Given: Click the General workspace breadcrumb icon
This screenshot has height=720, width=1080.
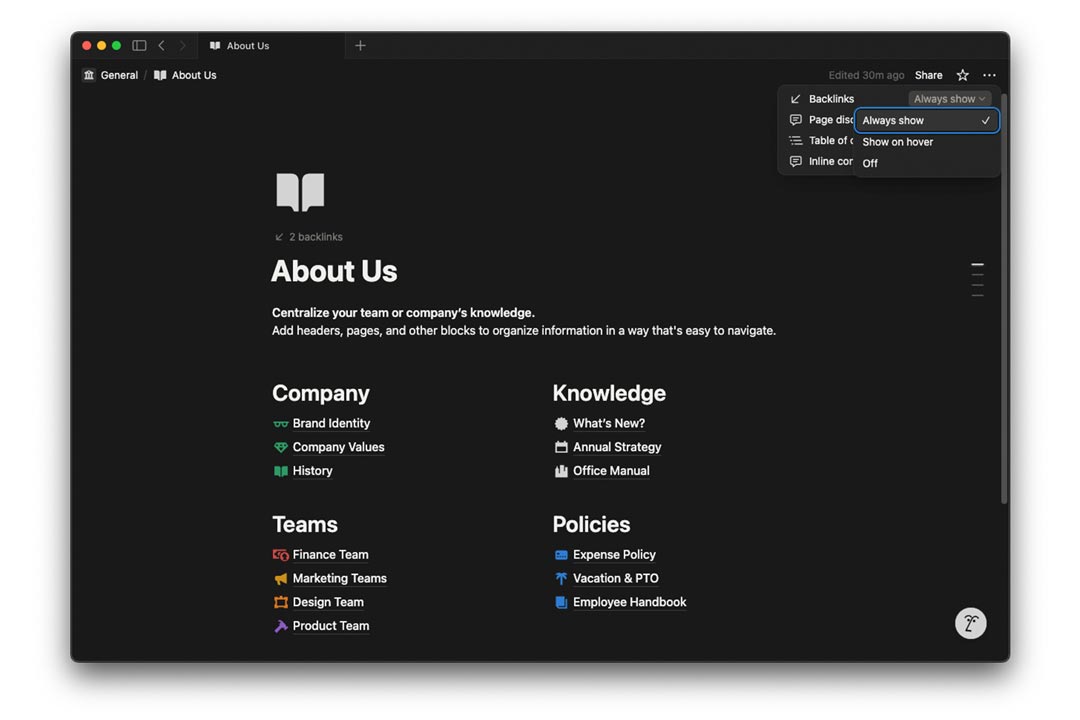Looking at the screenshot, I should [90, 75].
